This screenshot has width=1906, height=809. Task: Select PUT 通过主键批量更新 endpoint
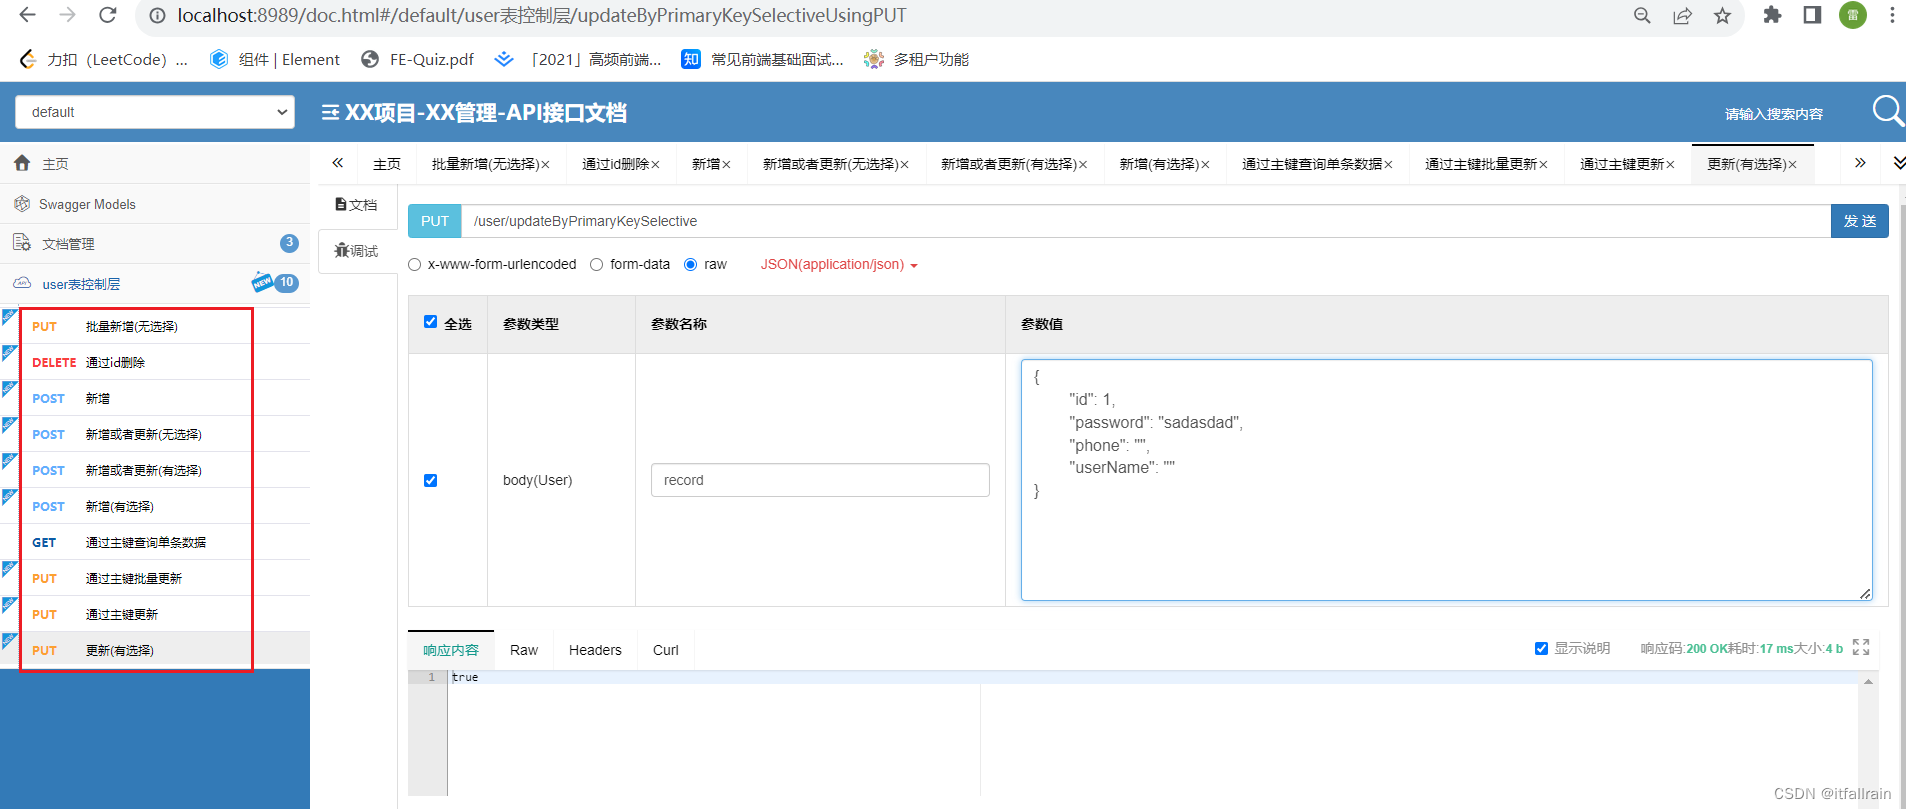155,578
